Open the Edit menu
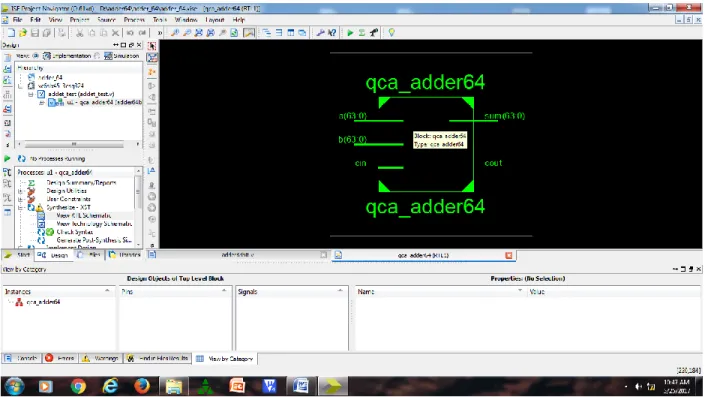The image size is (705, 397). pyautogui.click(x=36, y=20)
